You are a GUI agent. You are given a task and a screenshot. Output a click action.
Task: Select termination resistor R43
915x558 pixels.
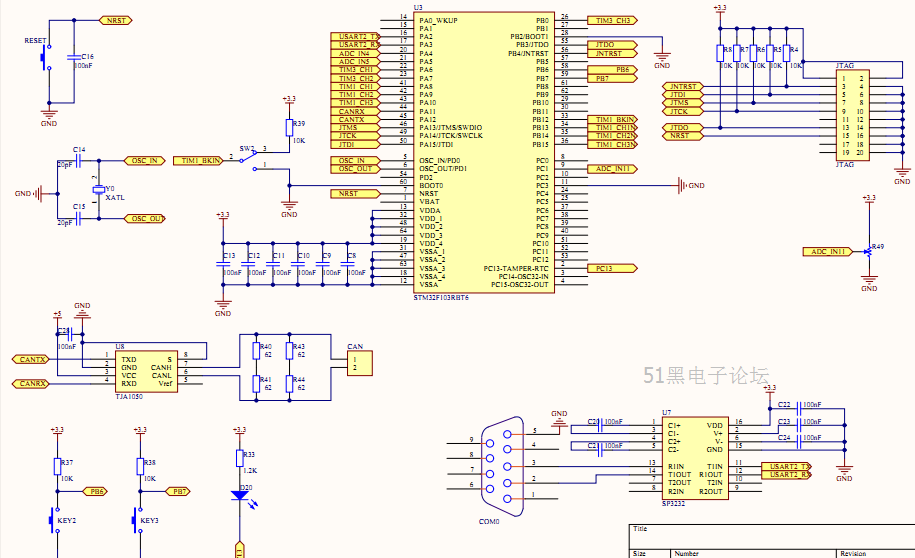click(x=289, y=351)
